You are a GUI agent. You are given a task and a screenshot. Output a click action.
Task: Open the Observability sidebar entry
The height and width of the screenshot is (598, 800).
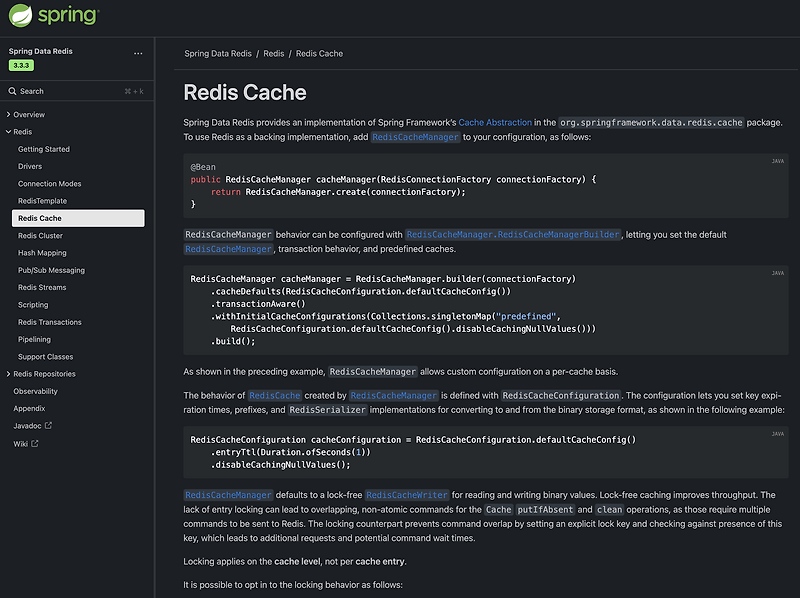point(36,391)
